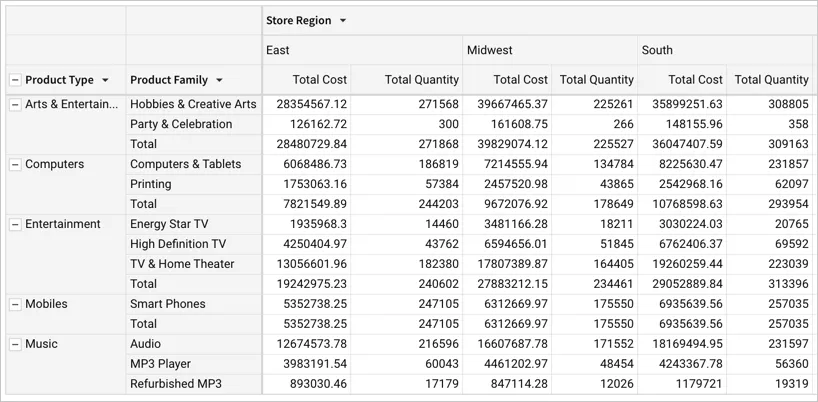Click cell value 18211
This screenshot has width=818, height=402.
click(x=617, y=224)
